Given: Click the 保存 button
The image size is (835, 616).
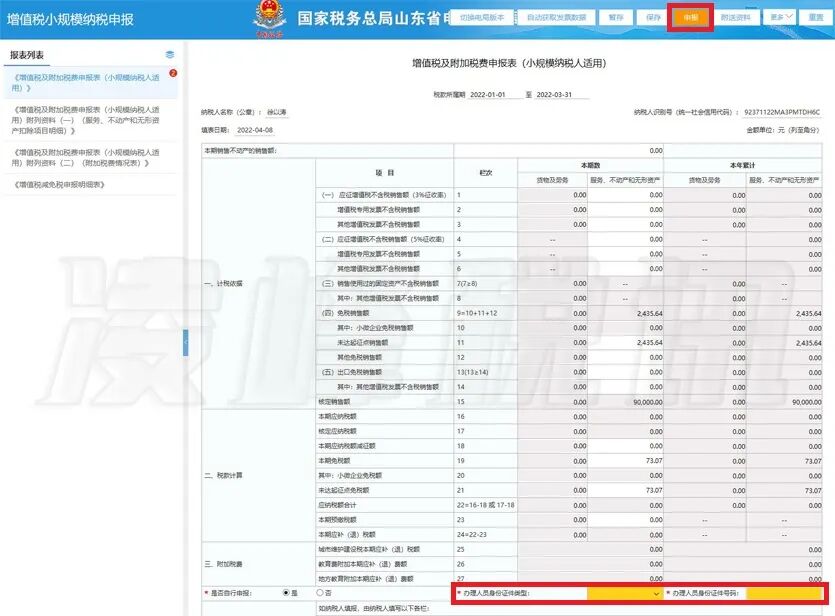Looking at the screenshot, I should pyautogui.click(x=653, y=18).
